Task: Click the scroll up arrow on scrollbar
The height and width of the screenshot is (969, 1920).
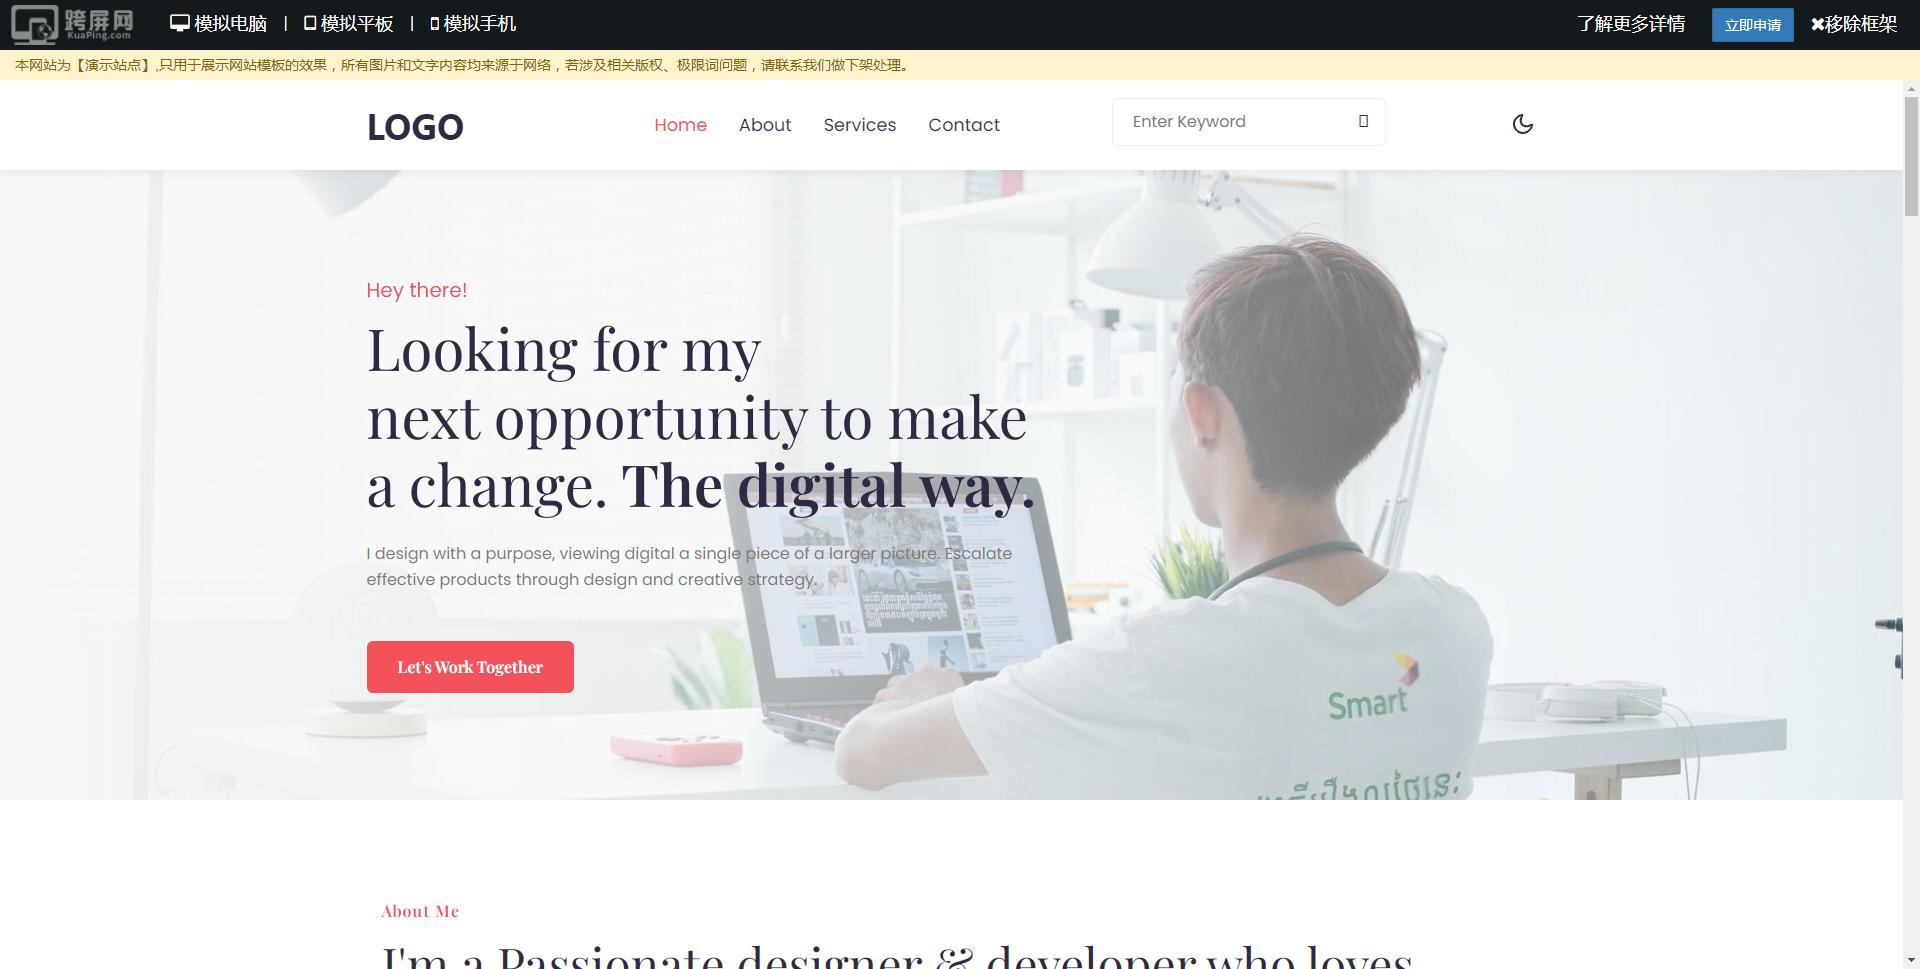Action: 1911,88
